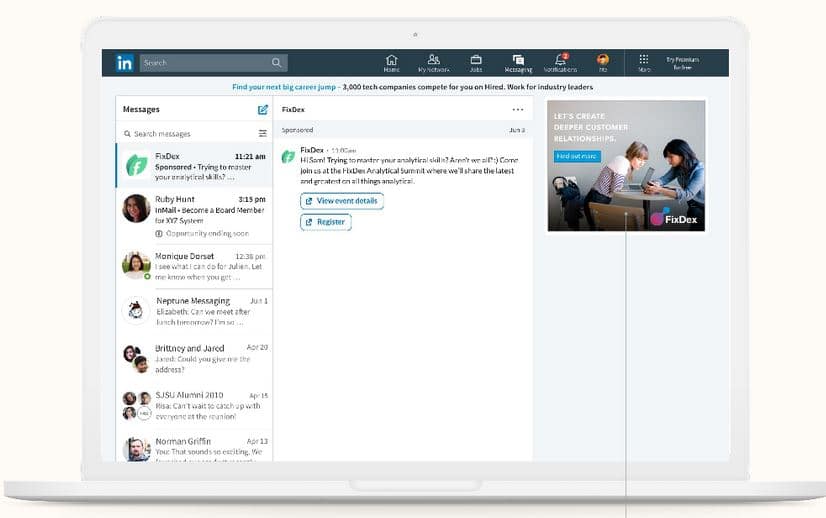Click the 'Sponsored' label under FixDex header
Image resolution: width=826 pixels, height=518 pixels.
tap(297, 130)
